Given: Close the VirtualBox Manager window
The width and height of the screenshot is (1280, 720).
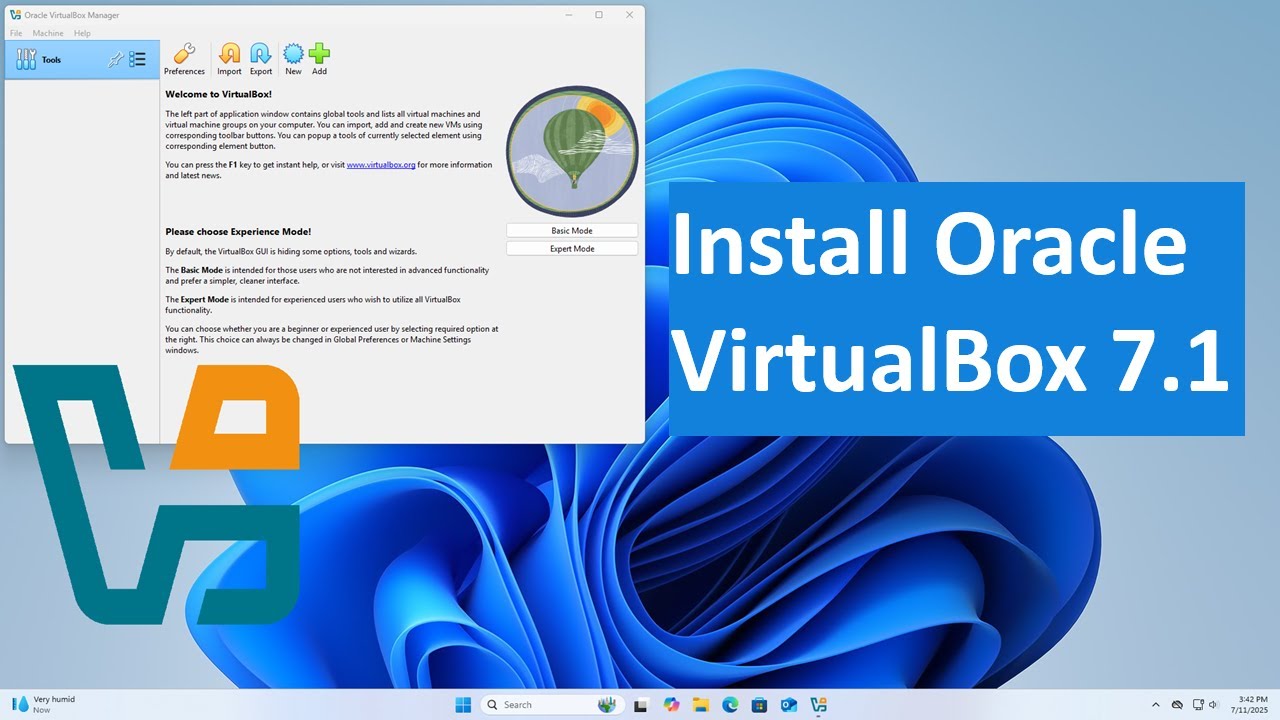Looking at the screenshot, I should 629,15.
